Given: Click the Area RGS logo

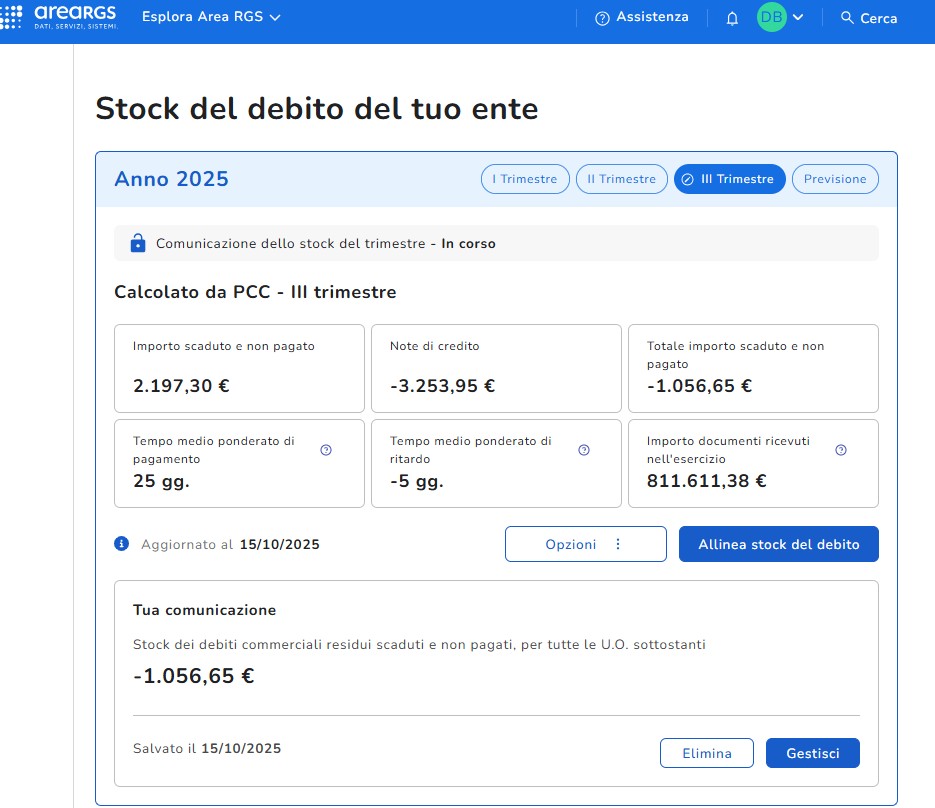Looking at the screenshot, I should pos(62,16).
